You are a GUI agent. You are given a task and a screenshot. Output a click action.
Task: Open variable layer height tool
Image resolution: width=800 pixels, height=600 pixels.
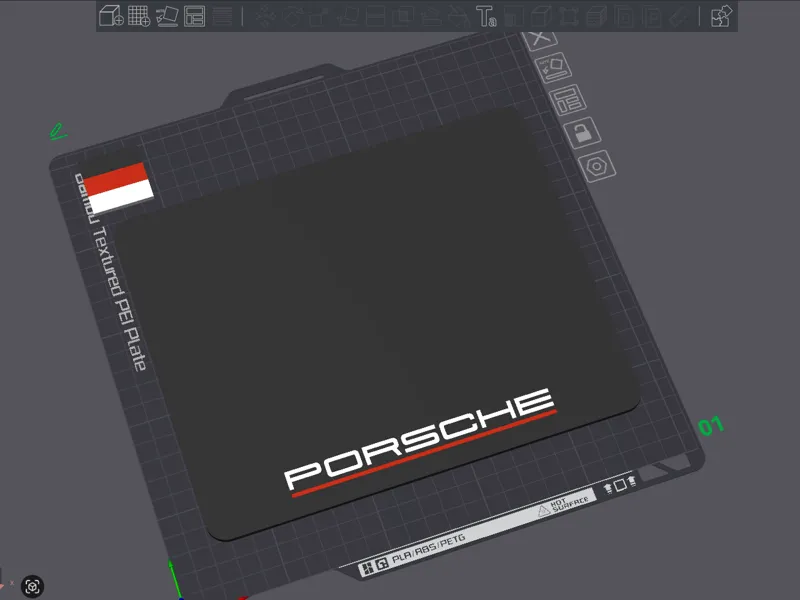pos(222,16)
